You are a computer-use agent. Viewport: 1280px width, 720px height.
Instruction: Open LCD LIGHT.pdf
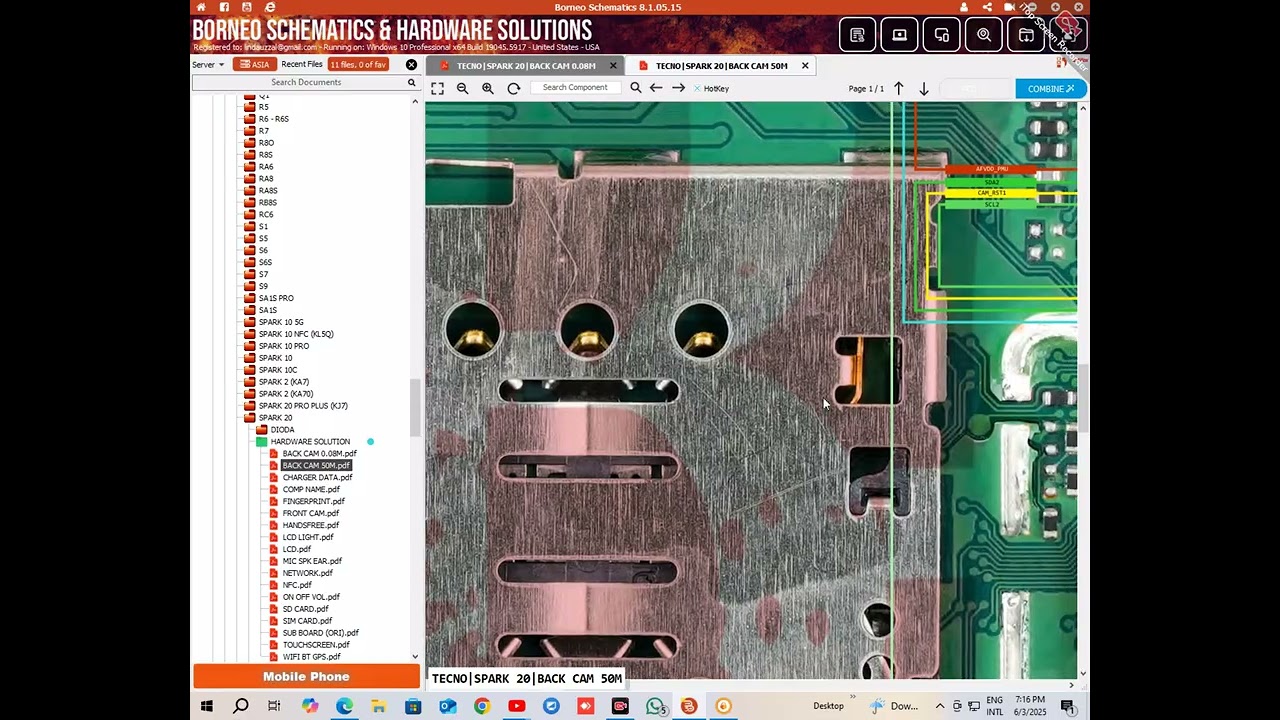click(x=308, y=537)
